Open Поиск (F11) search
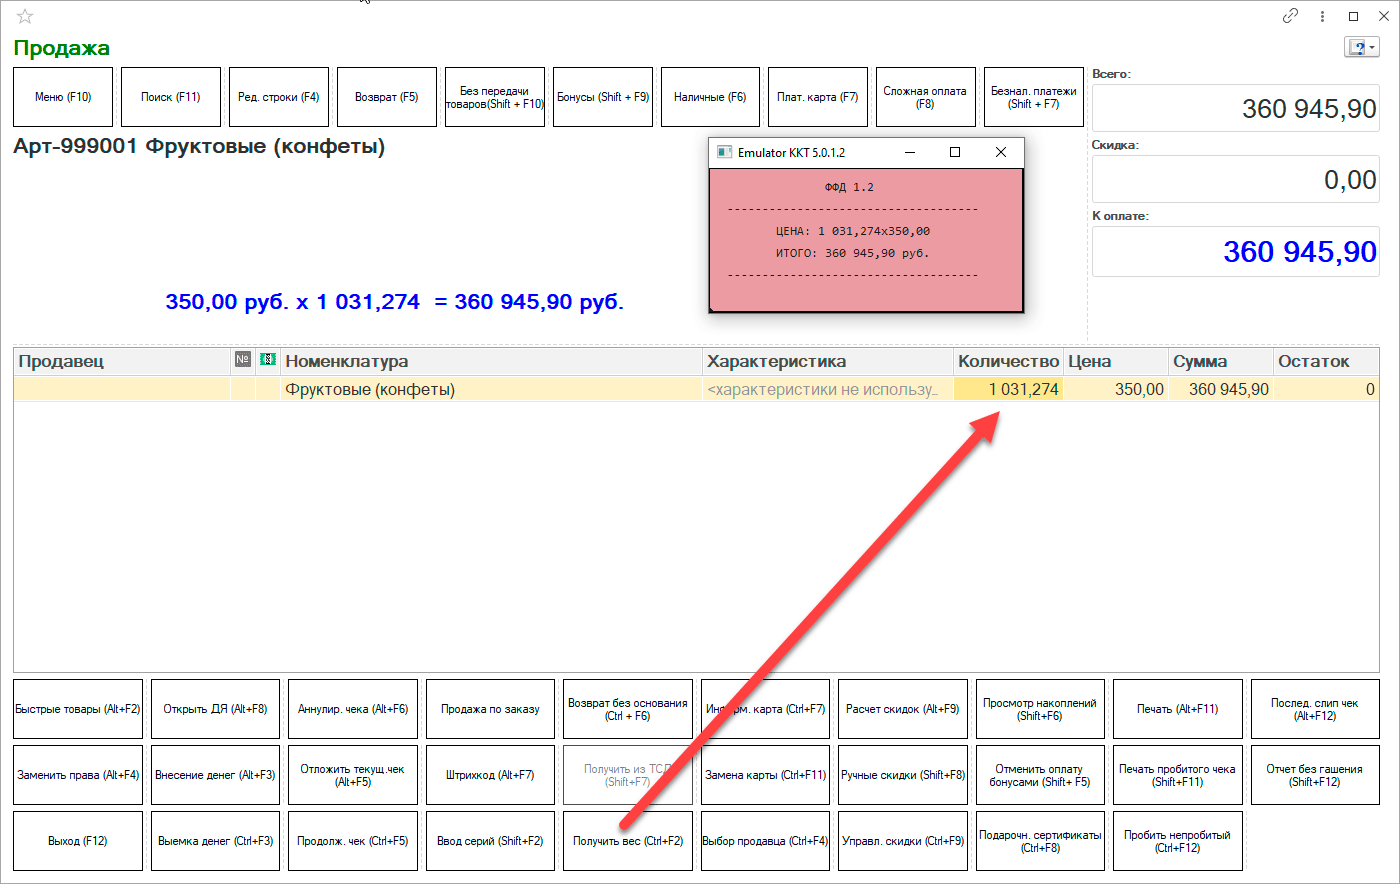The width and height of the screenshot is (1400, 884). (x=171, y=97)
